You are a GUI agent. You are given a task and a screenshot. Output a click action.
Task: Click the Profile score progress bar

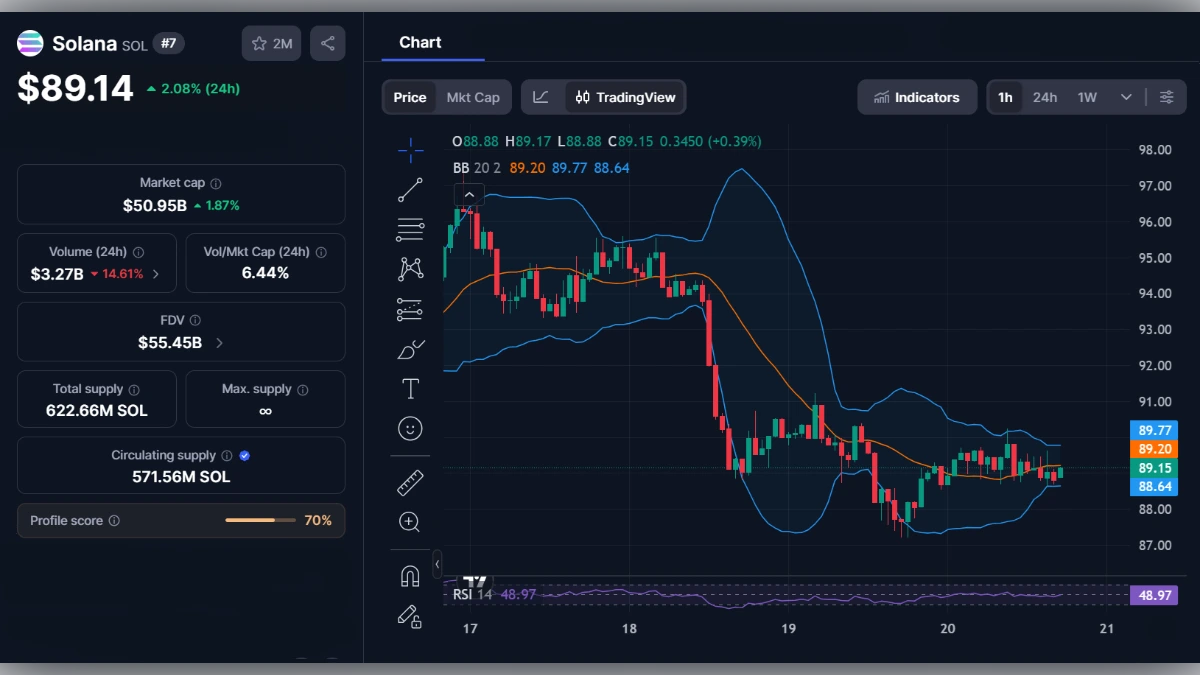(x=261, y=520)
